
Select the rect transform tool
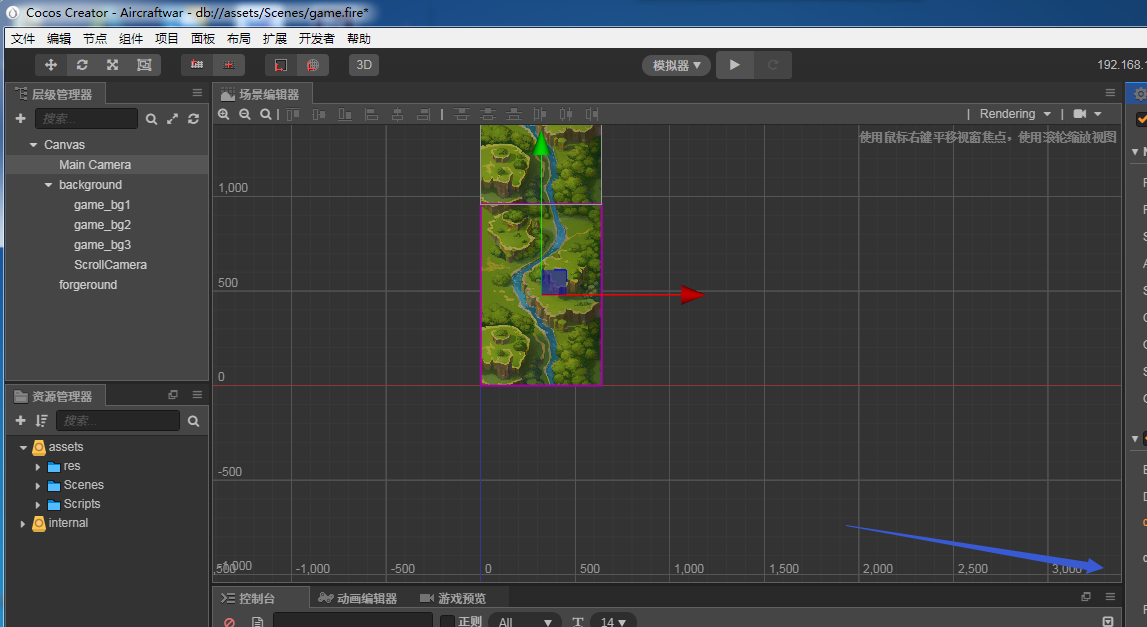point(144,65)
